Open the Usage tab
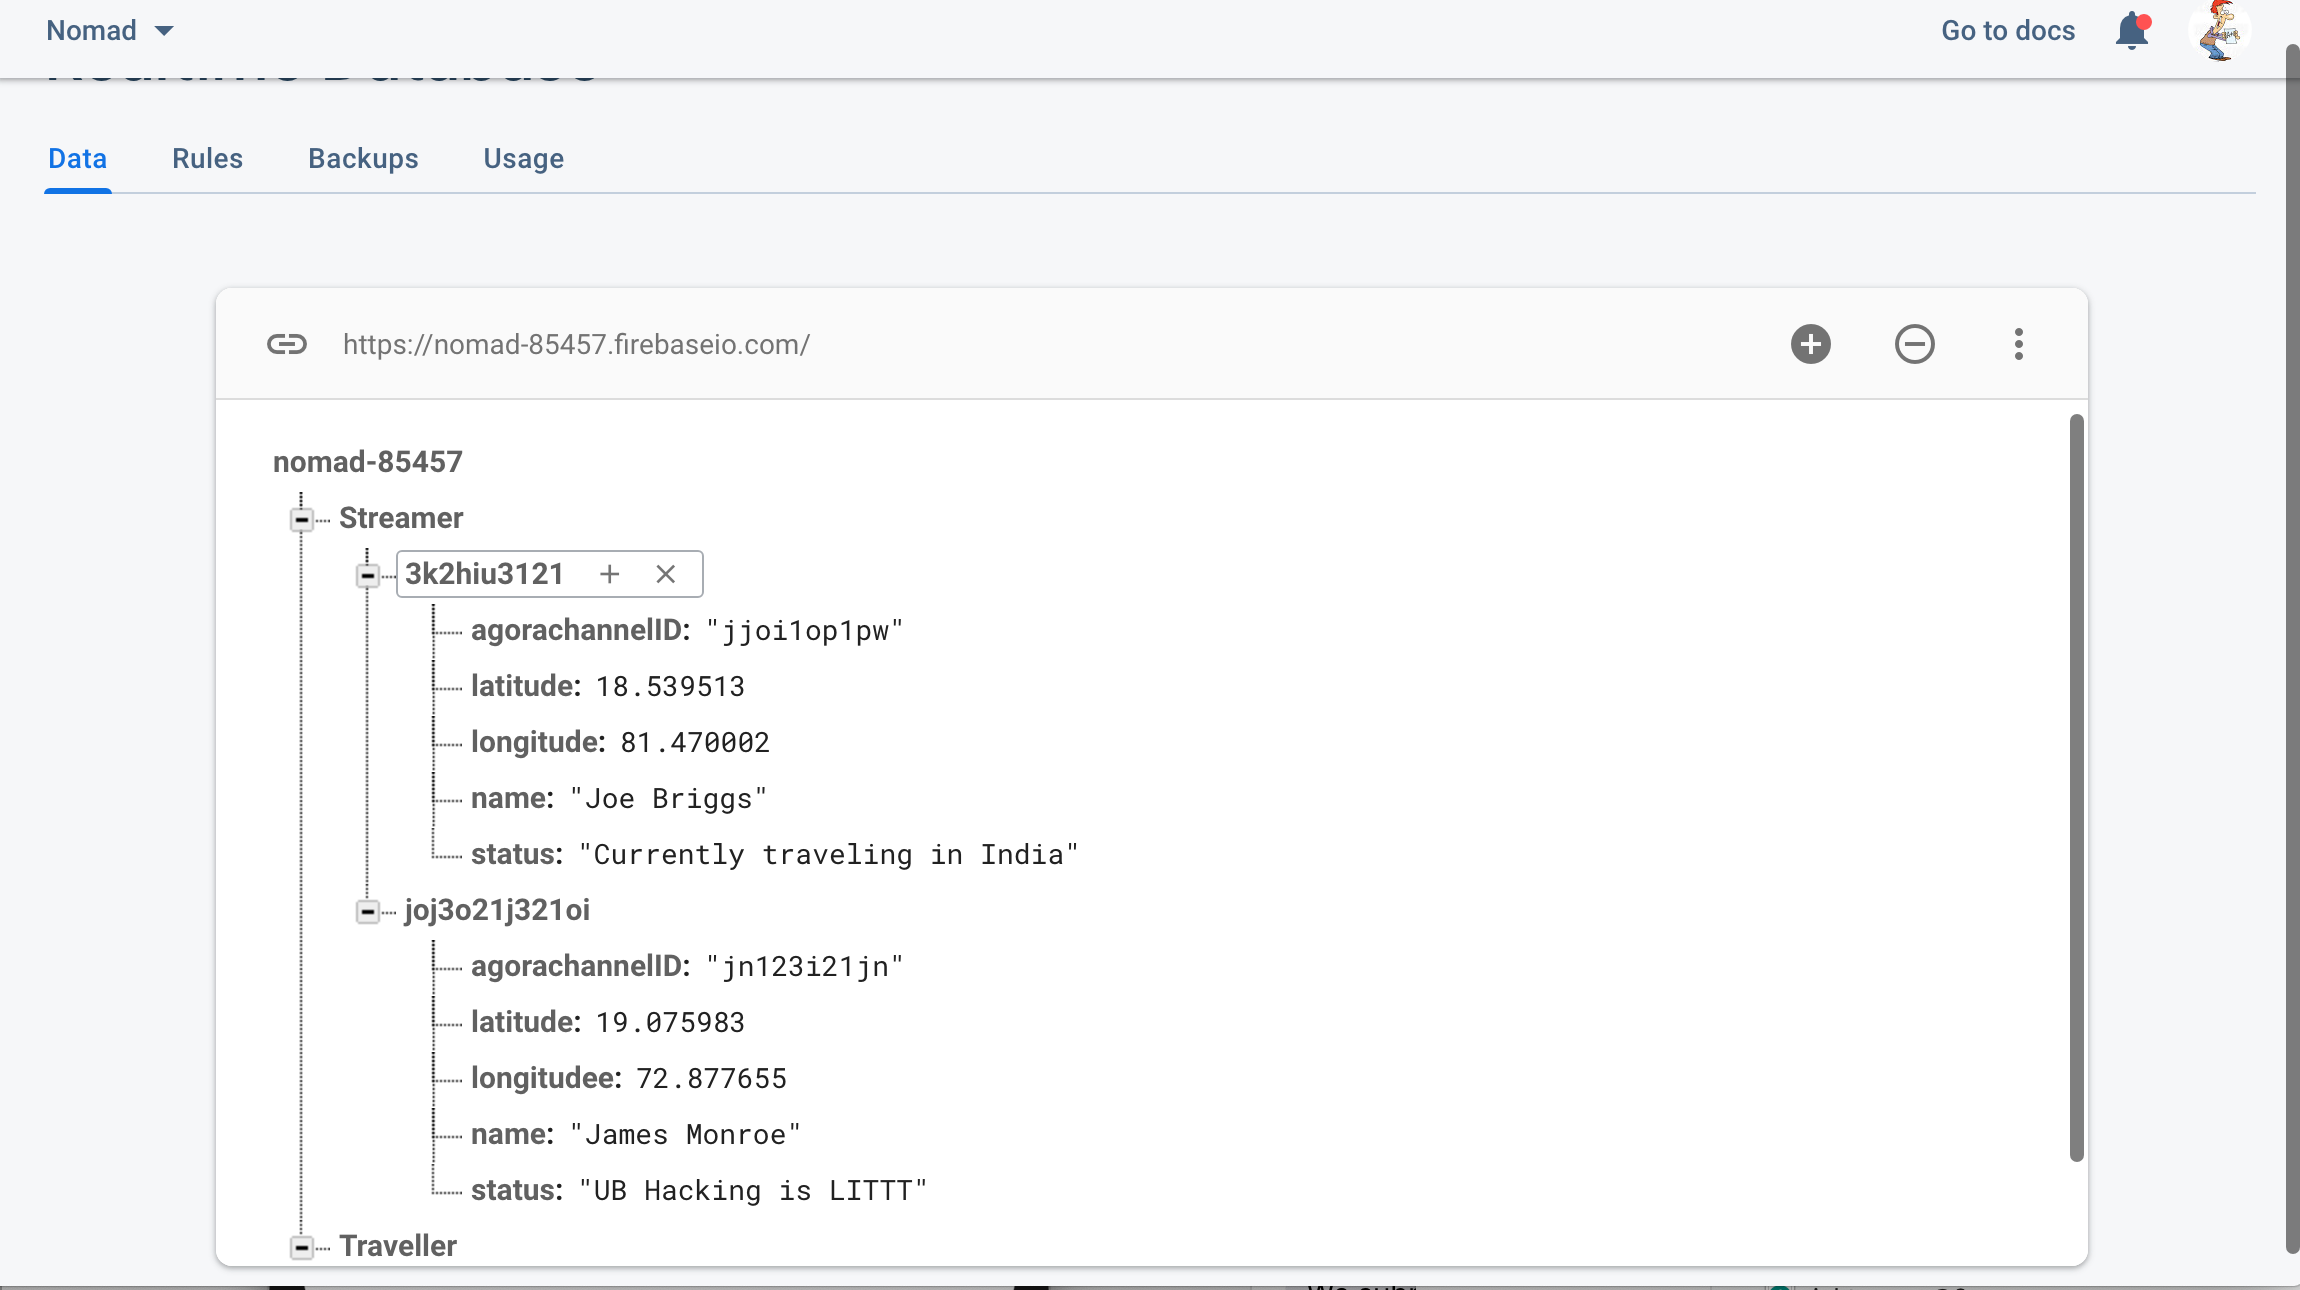Screen dimensions: 2300x1290 point(523,159)
